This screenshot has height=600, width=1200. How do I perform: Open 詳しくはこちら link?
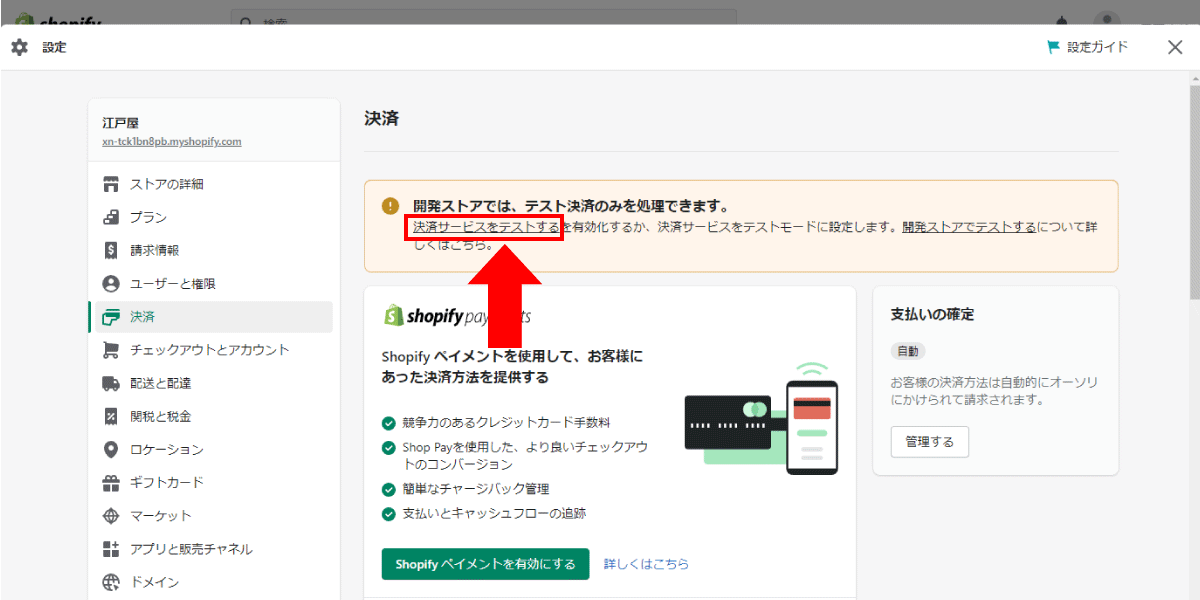646,564
